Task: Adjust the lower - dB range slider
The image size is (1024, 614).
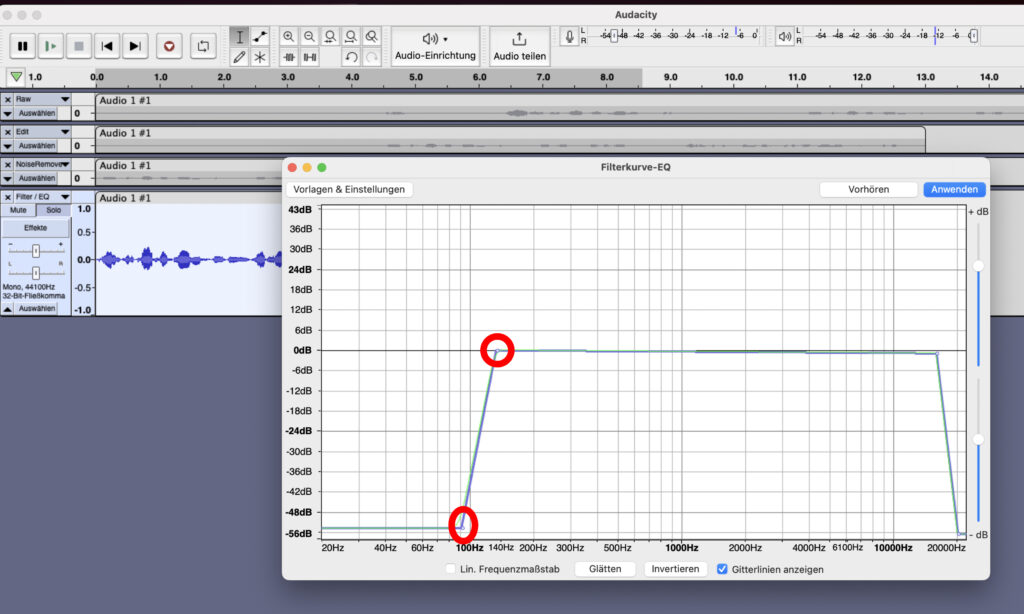Action: pos(978,440)
